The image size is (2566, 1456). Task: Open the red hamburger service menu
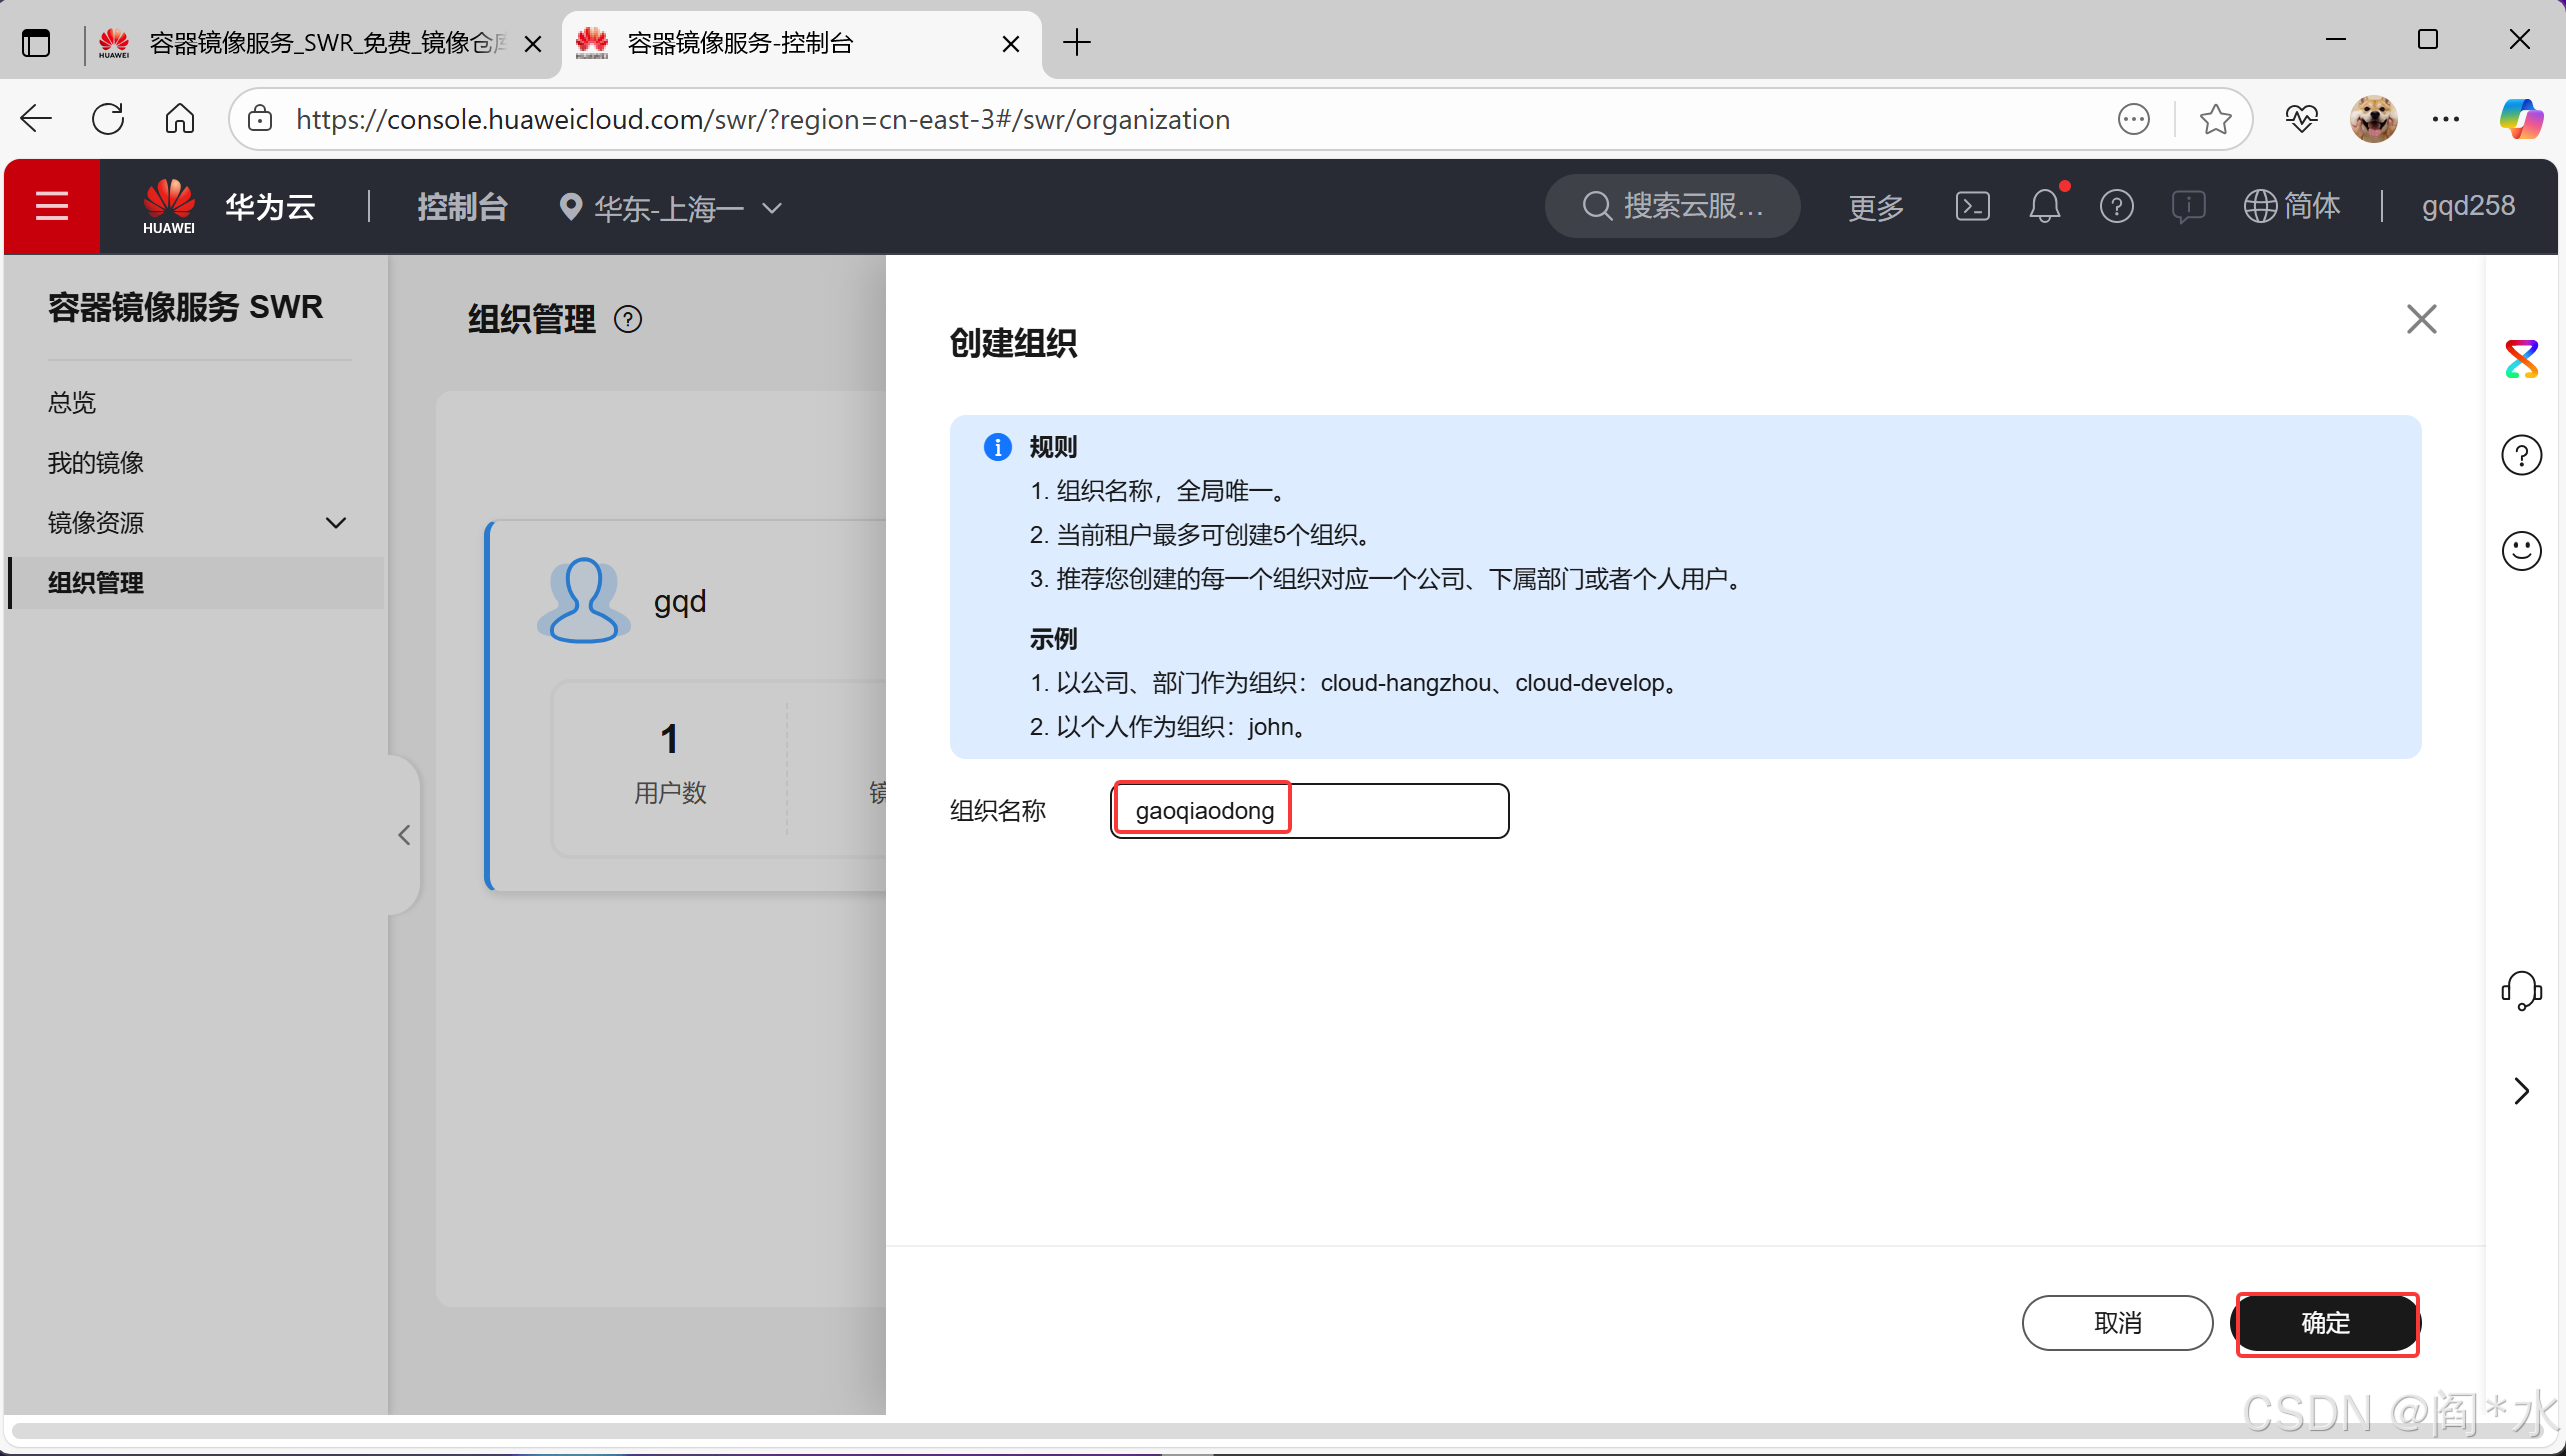click(x=52, y=206)
